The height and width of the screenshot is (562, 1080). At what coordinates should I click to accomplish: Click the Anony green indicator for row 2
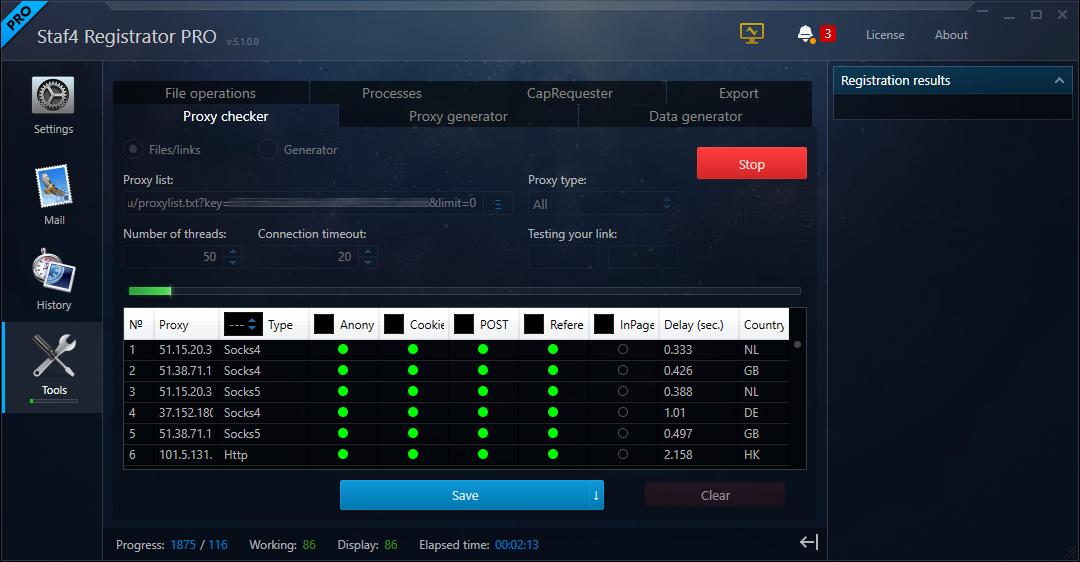click(343, 371)
